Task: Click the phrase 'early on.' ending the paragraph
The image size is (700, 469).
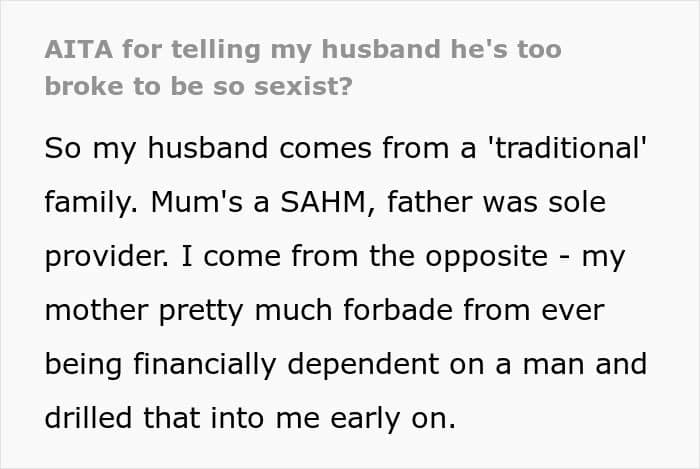Action: coord(393,419)
